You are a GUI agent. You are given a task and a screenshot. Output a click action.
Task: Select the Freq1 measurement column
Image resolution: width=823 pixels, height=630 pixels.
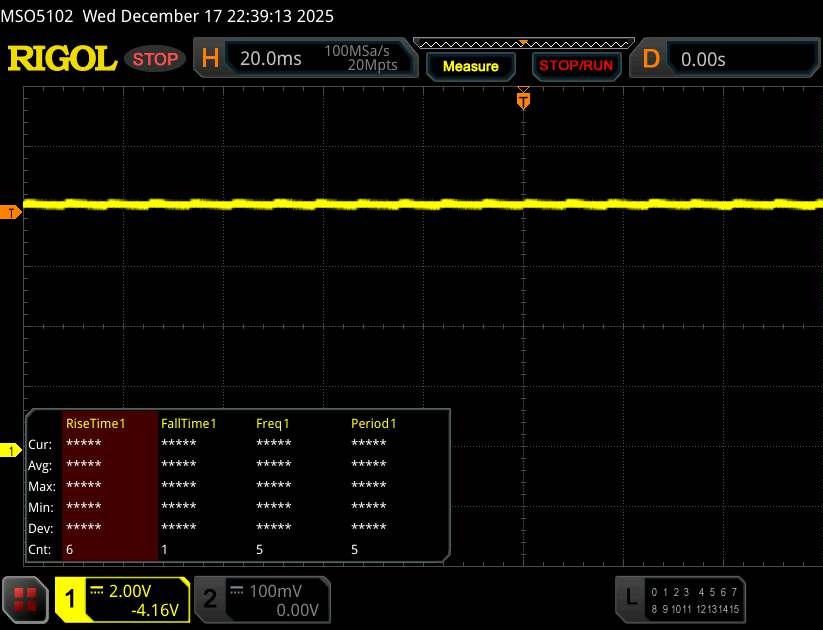click(274, 424)
